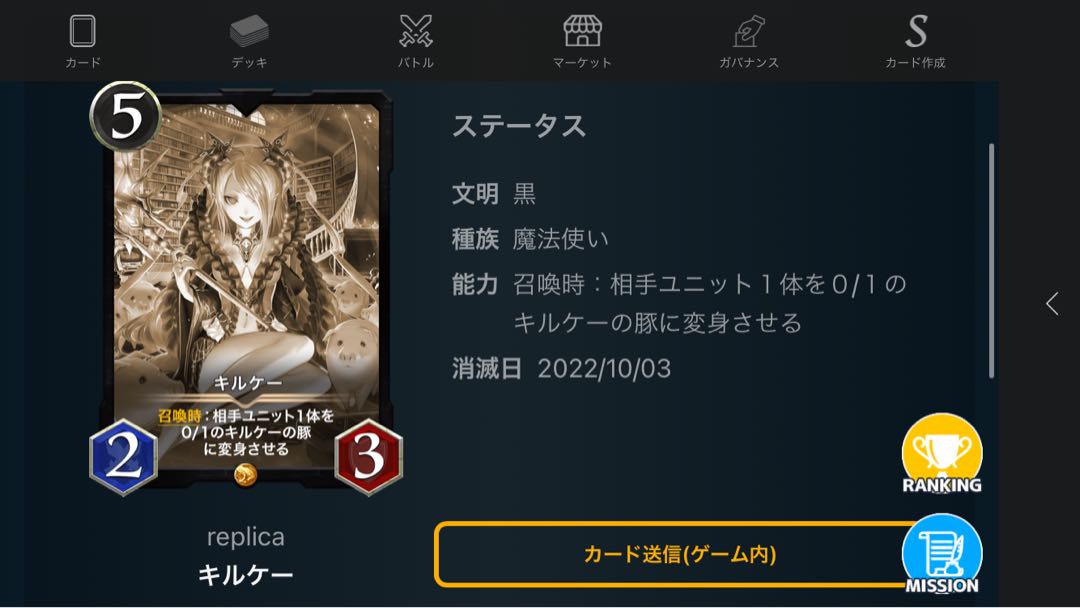This screenshot has height=608, width=1080.
Task: Open the ガバナンス governance icon
Action: [x=749, y=32]
